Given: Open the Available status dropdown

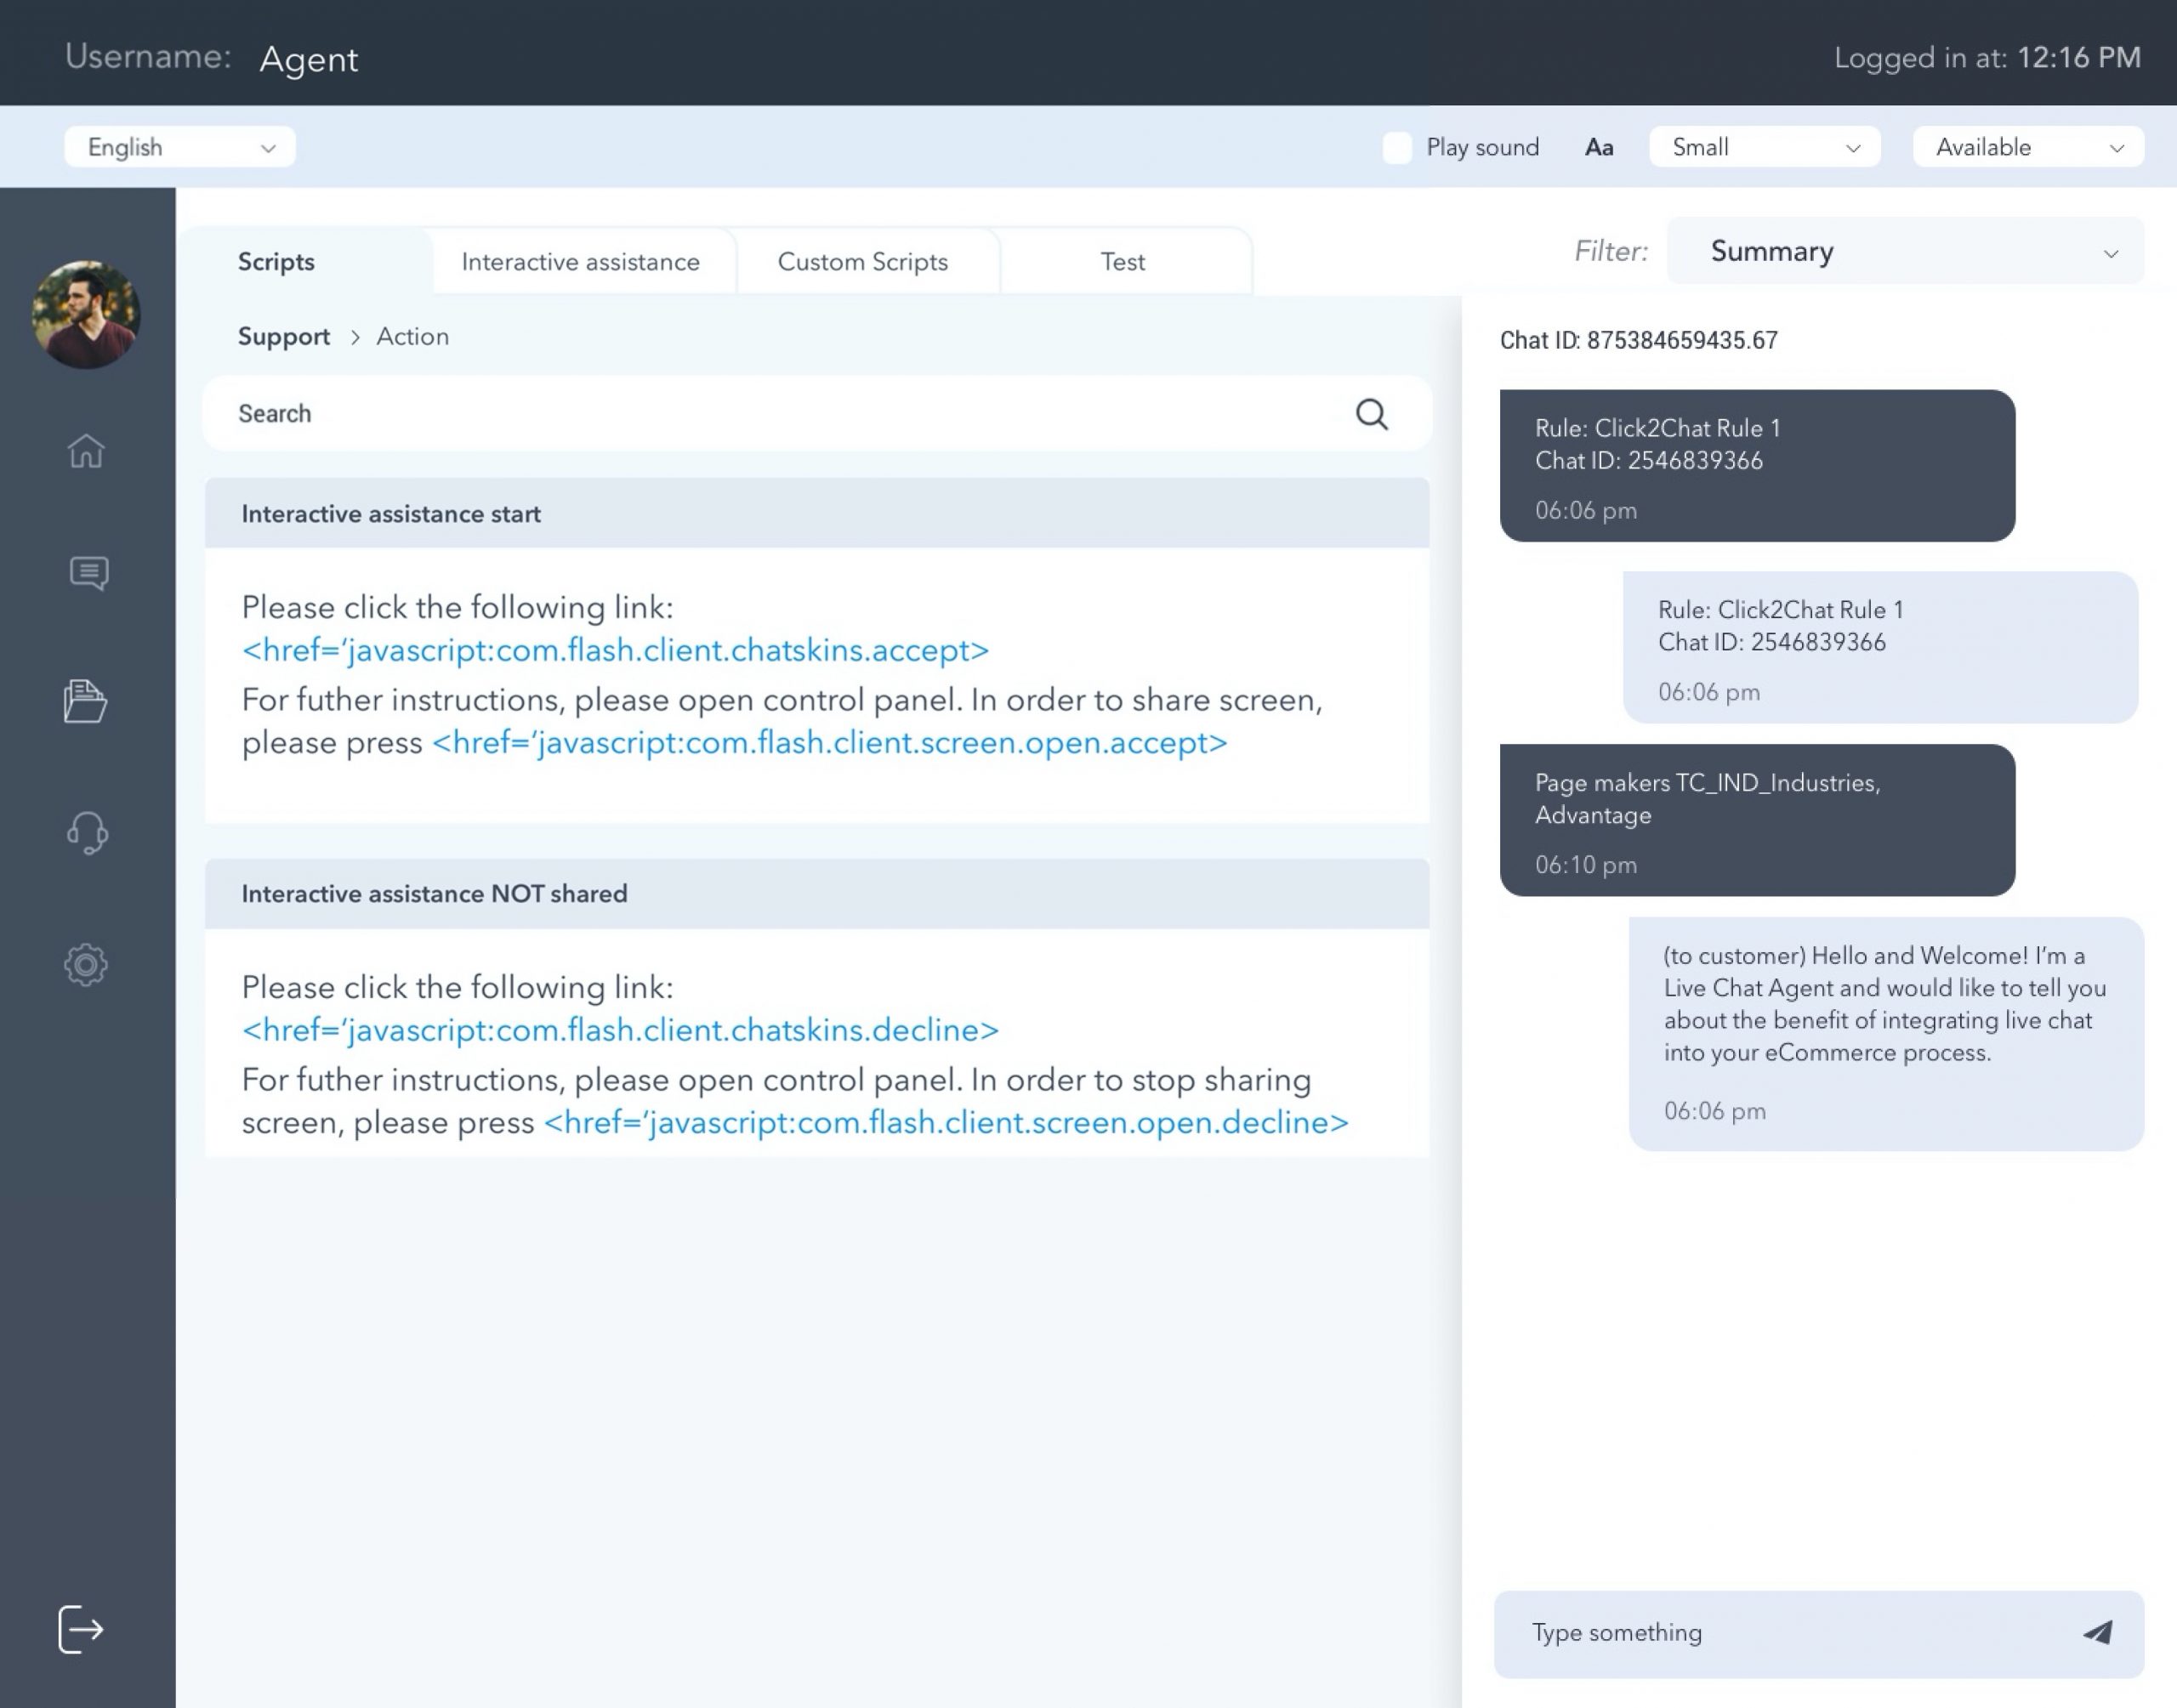Looking at the screenshot, I should (x=2028, y=147).
